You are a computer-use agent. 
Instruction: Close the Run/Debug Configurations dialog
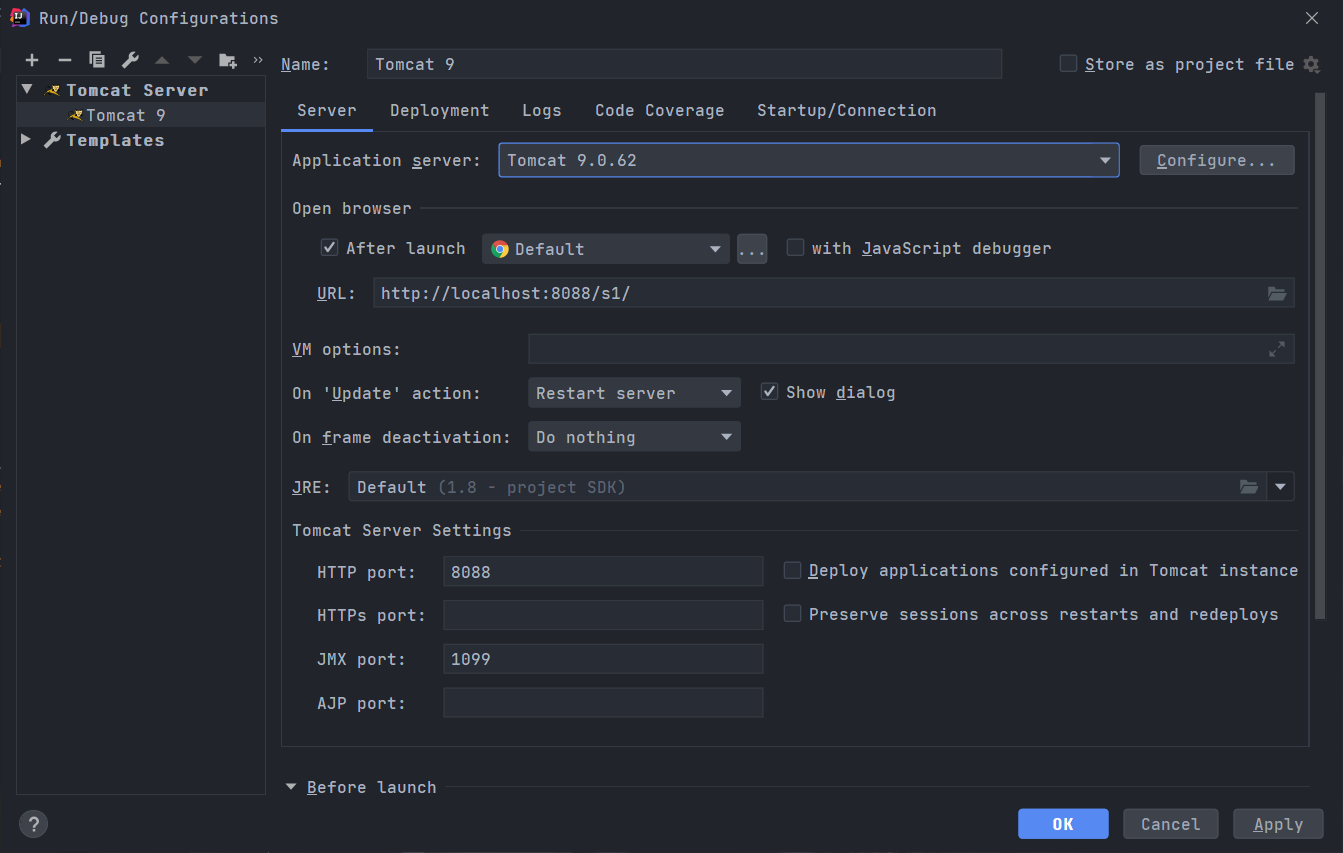point(1312,18)
